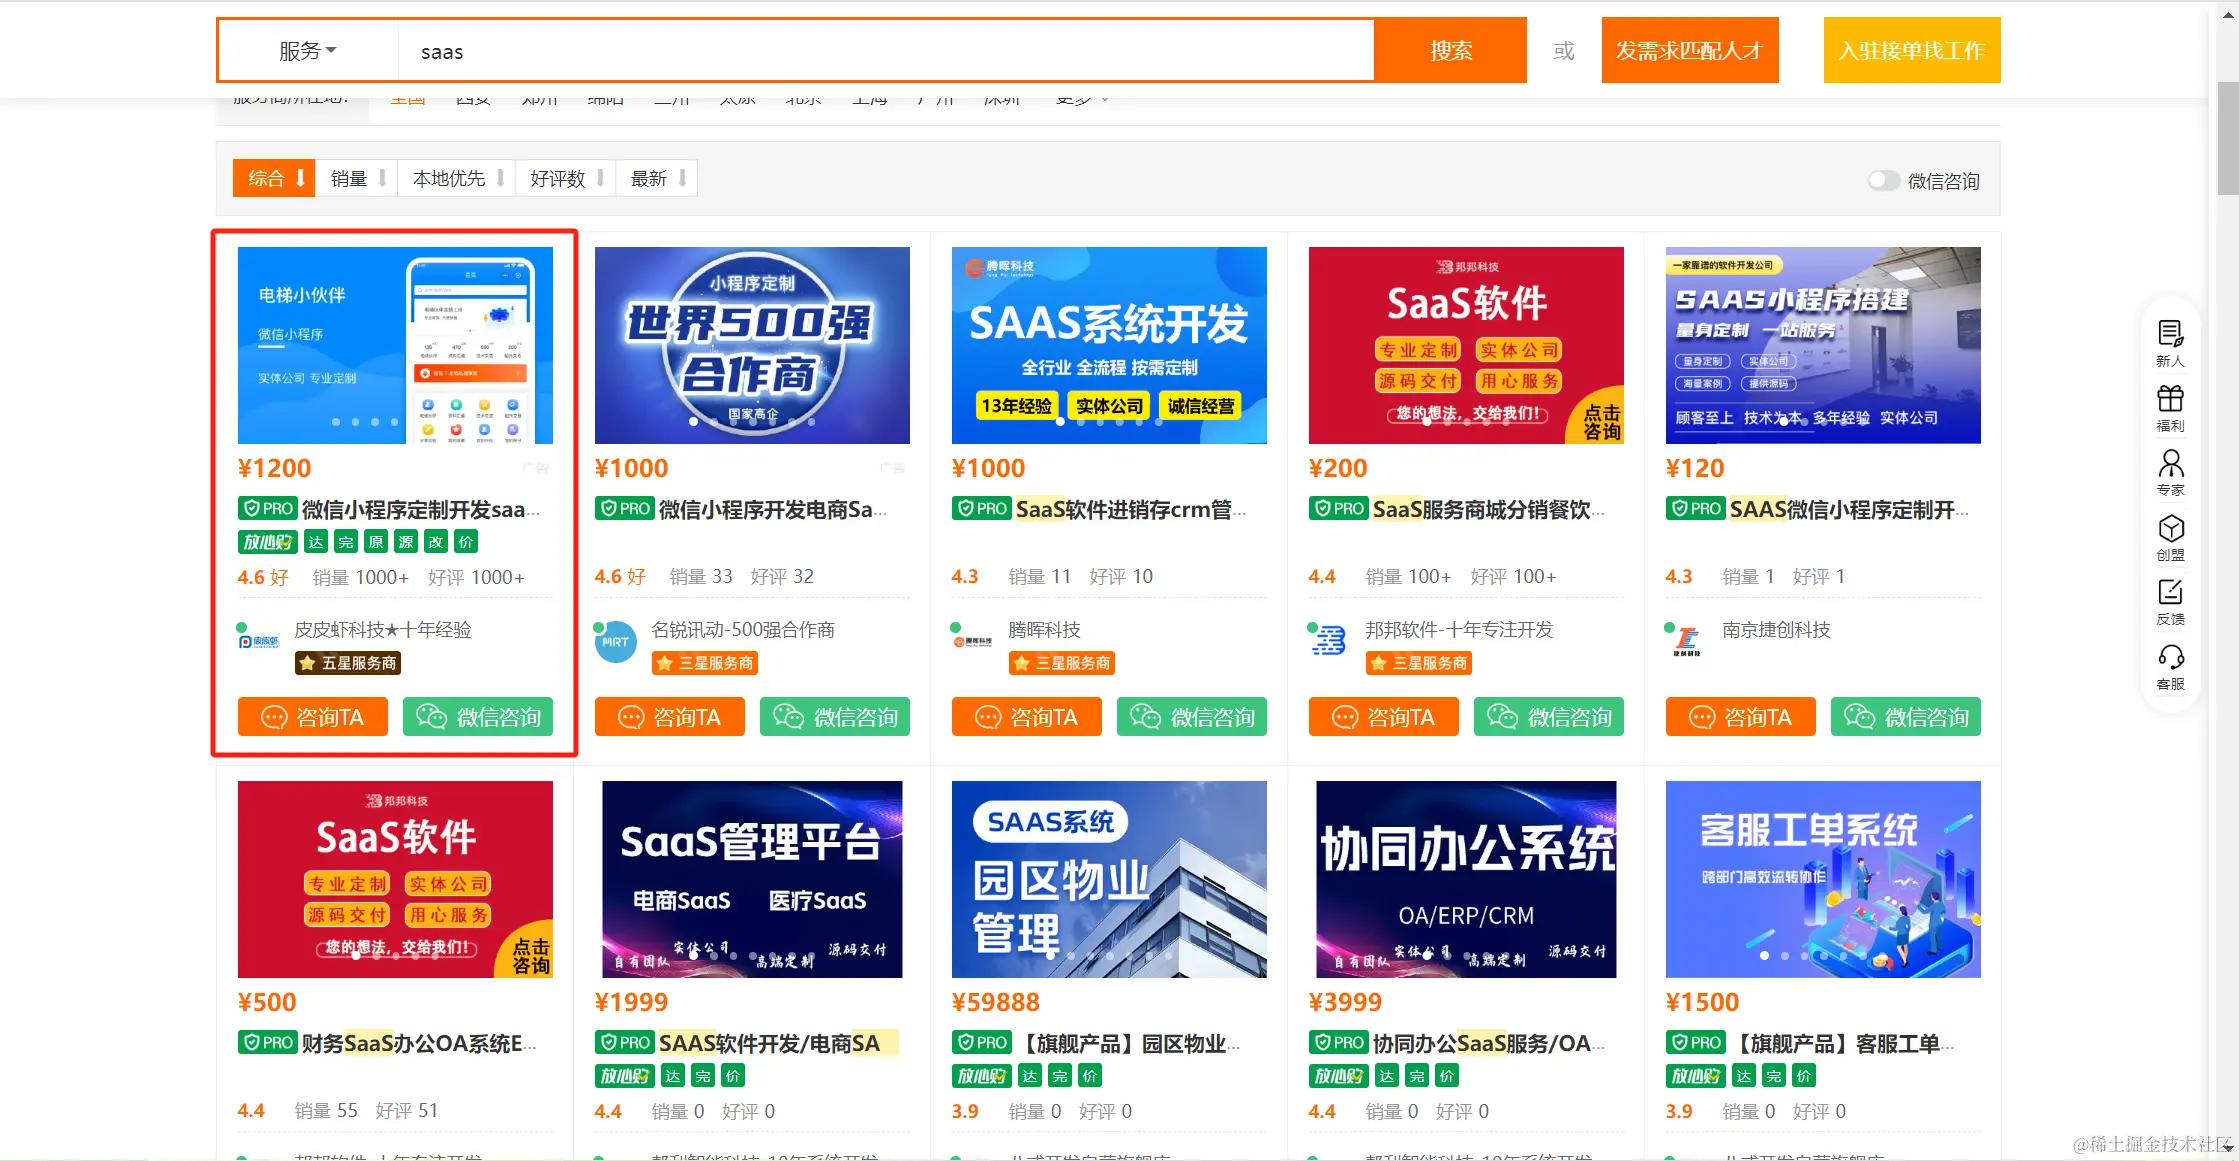Click 发需求匹配人才 button
This screenshot has width=2239, height=1161.
pyautogui.click(x=1689, y=50)
